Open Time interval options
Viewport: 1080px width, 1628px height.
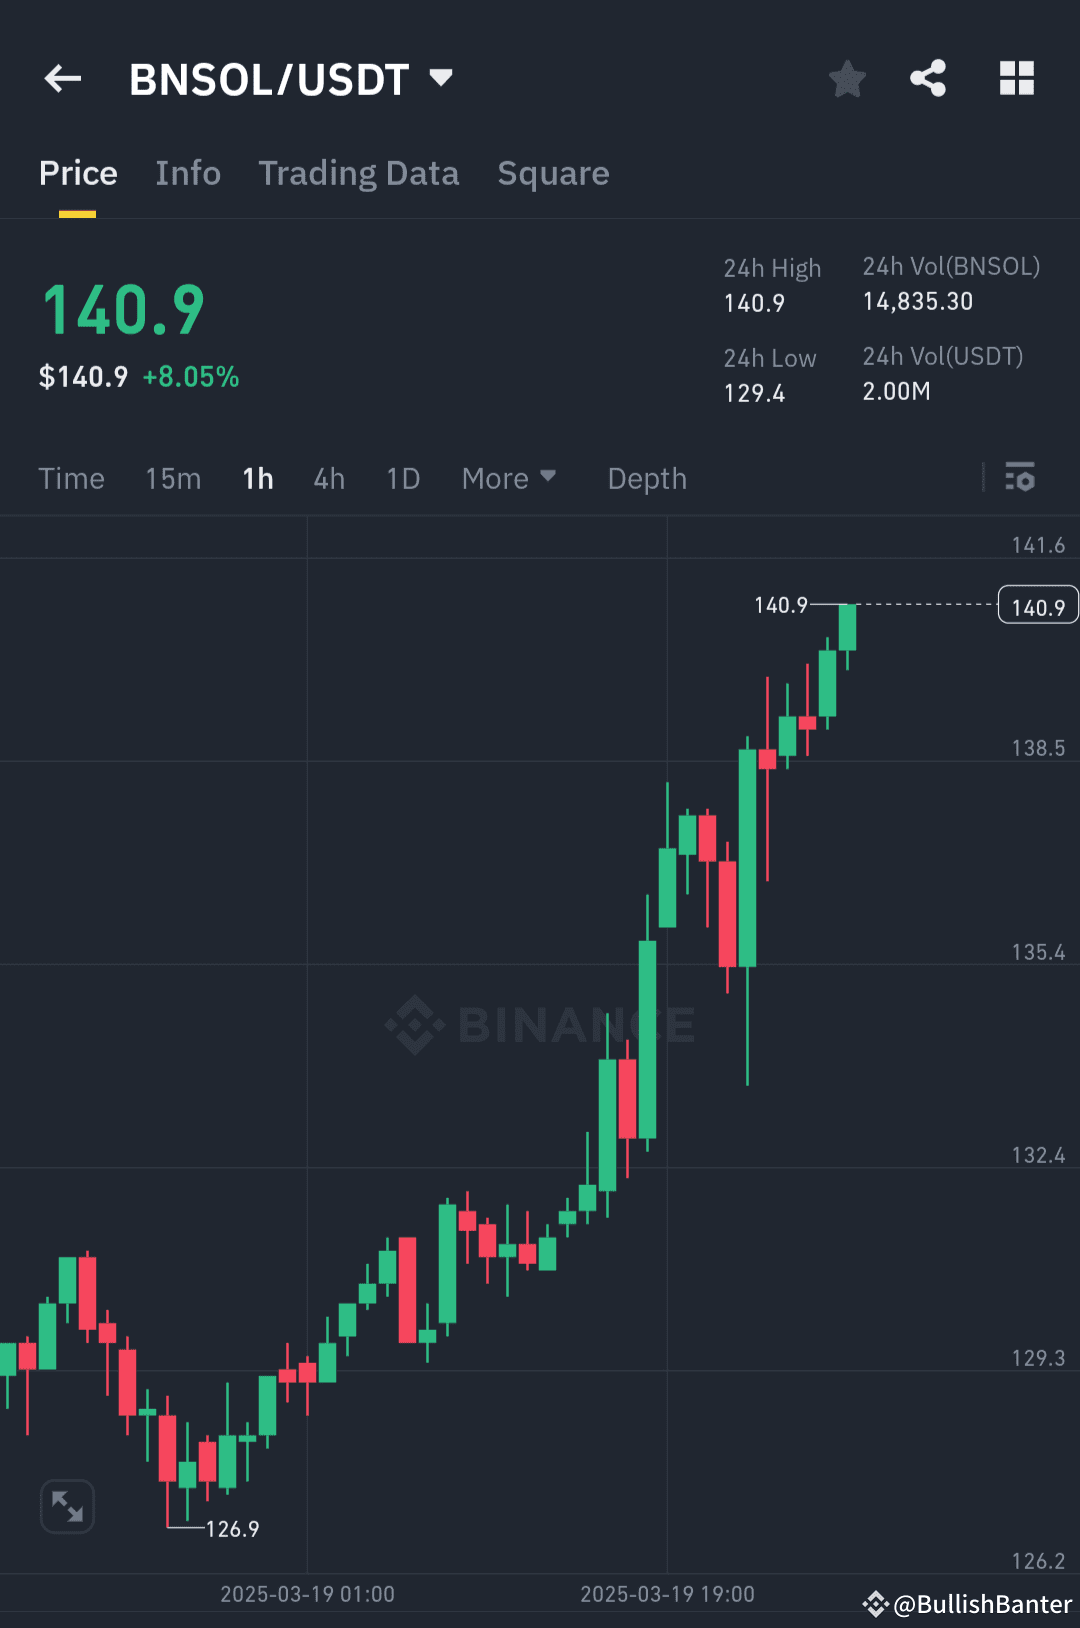pyautogui.click(x=71, y=479)
